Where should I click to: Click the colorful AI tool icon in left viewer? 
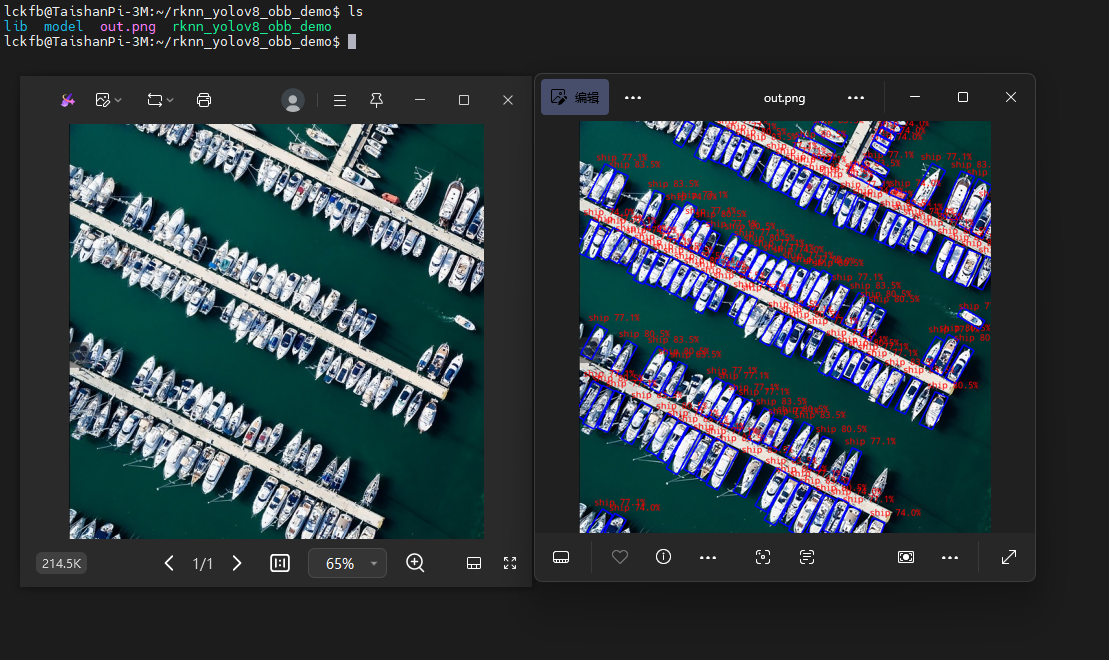[x=68, y=100]
